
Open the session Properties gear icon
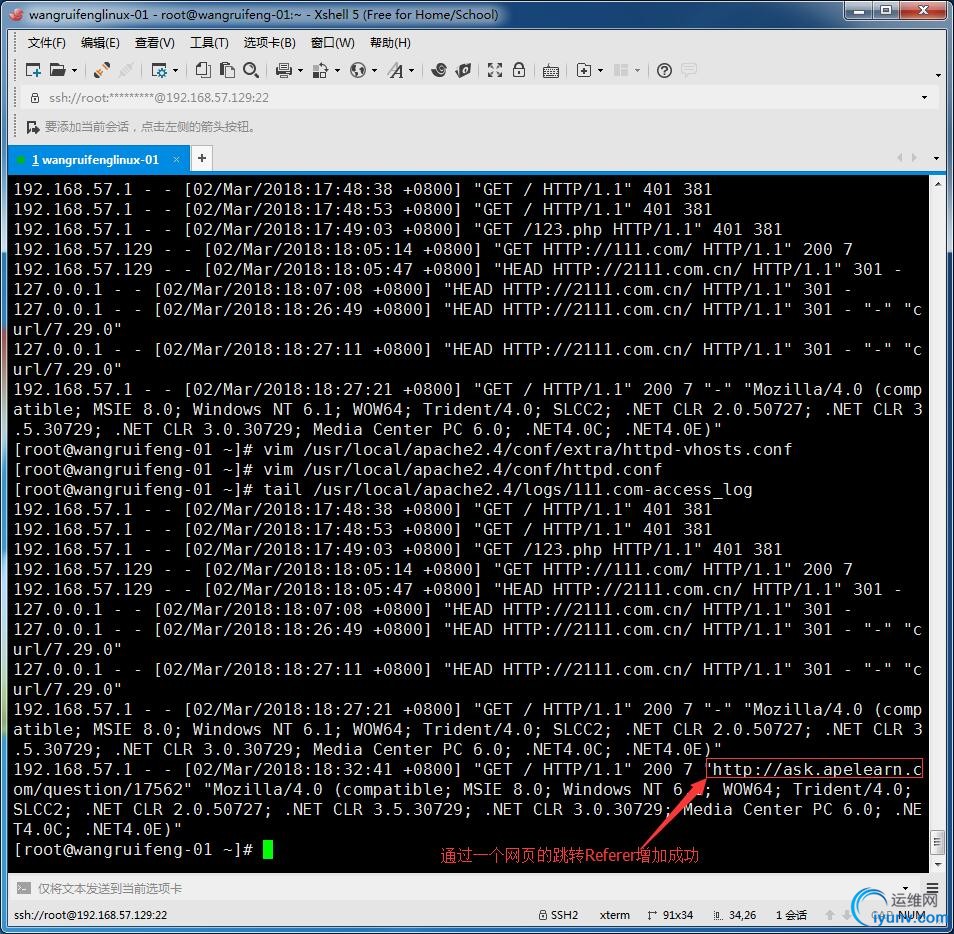(x=159, y=71)
